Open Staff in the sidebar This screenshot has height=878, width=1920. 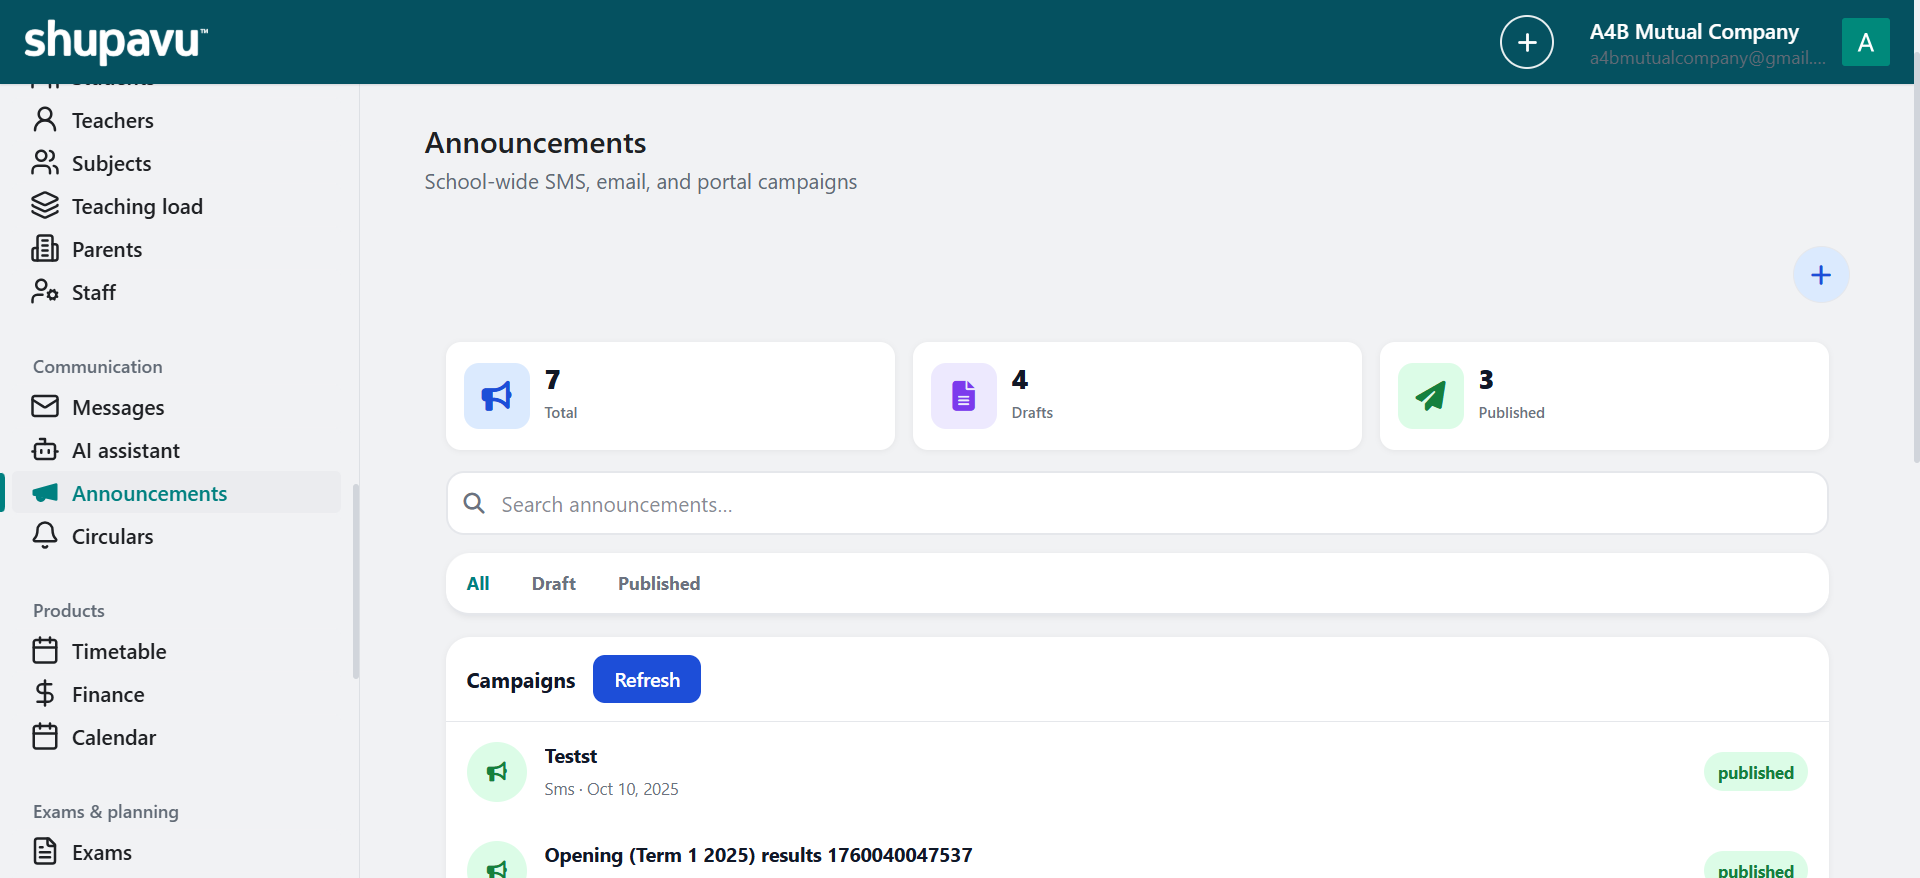[x=94, y=293]
